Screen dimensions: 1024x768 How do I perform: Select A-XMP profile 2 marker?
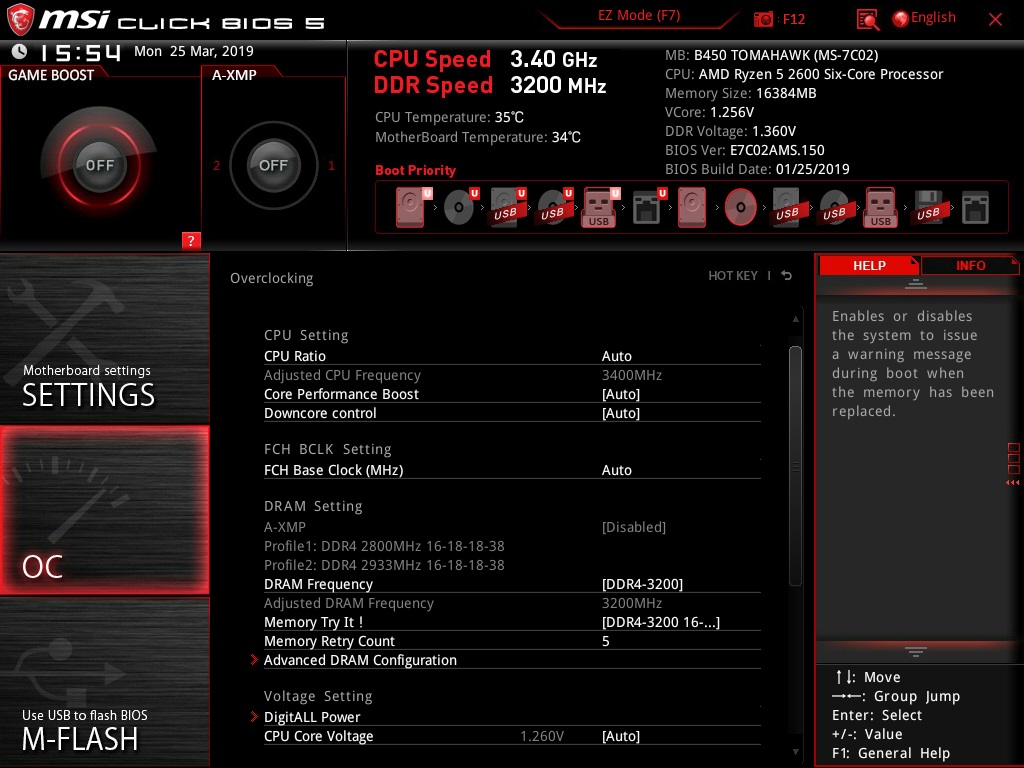[216, 165]
